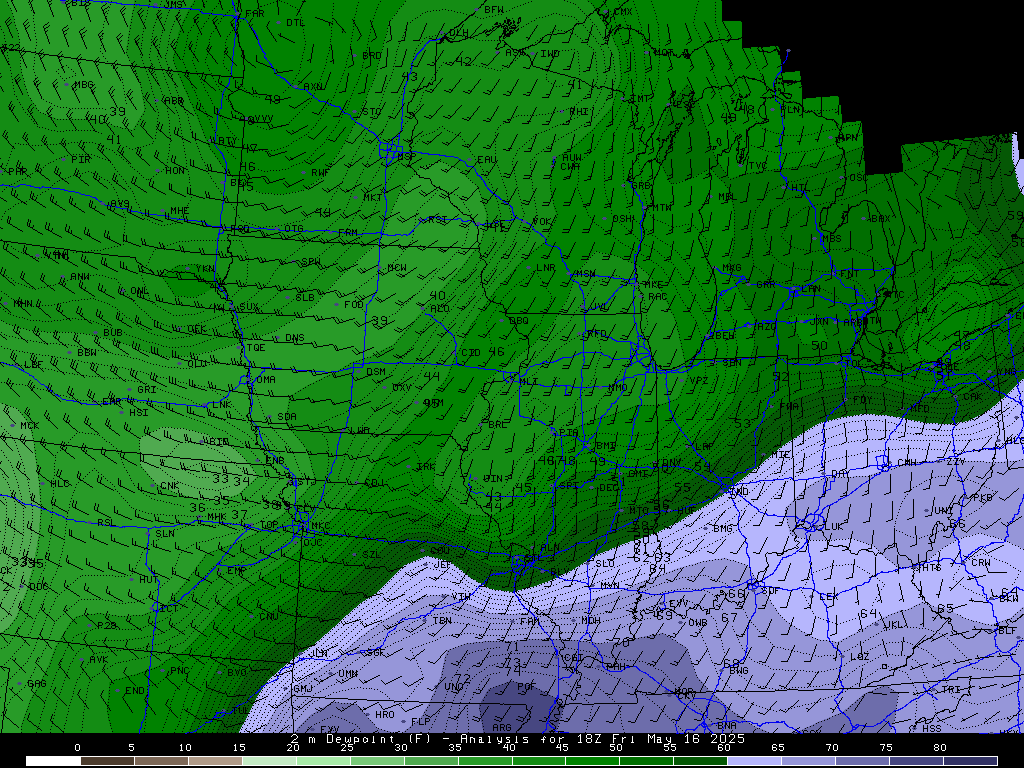Click the FWA station label
1024x768 pixels.
(x=789, y=406)
